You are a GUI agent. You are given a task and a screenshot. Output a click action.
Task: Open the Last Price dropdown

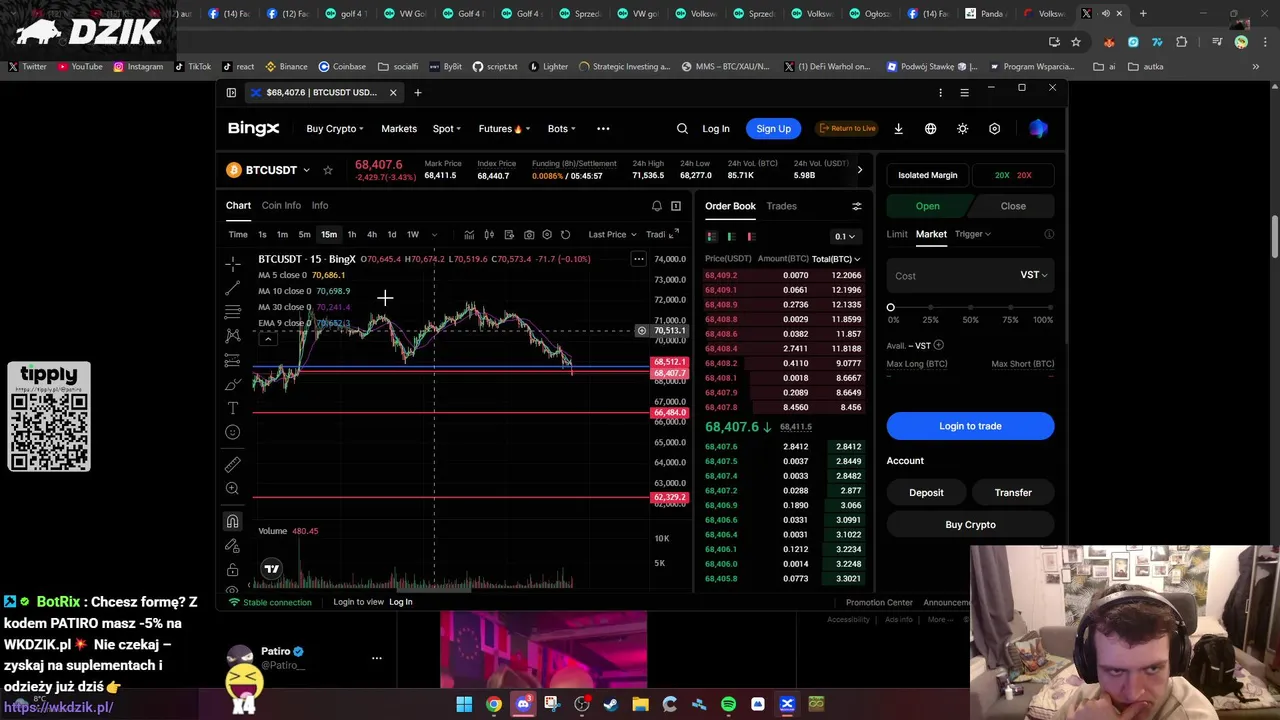point(612,235)
